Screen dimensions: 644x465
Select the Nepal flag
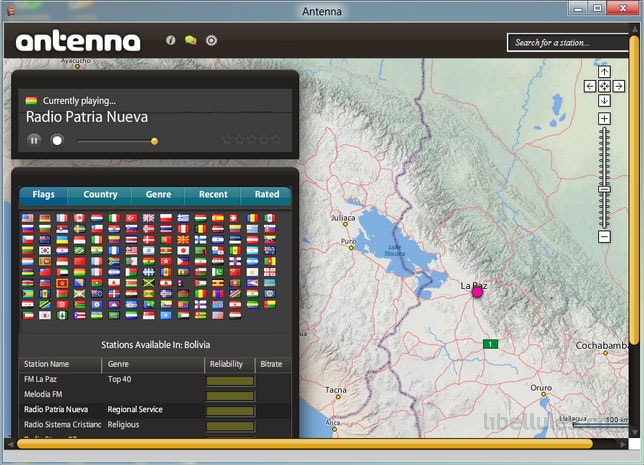(180, 283)
